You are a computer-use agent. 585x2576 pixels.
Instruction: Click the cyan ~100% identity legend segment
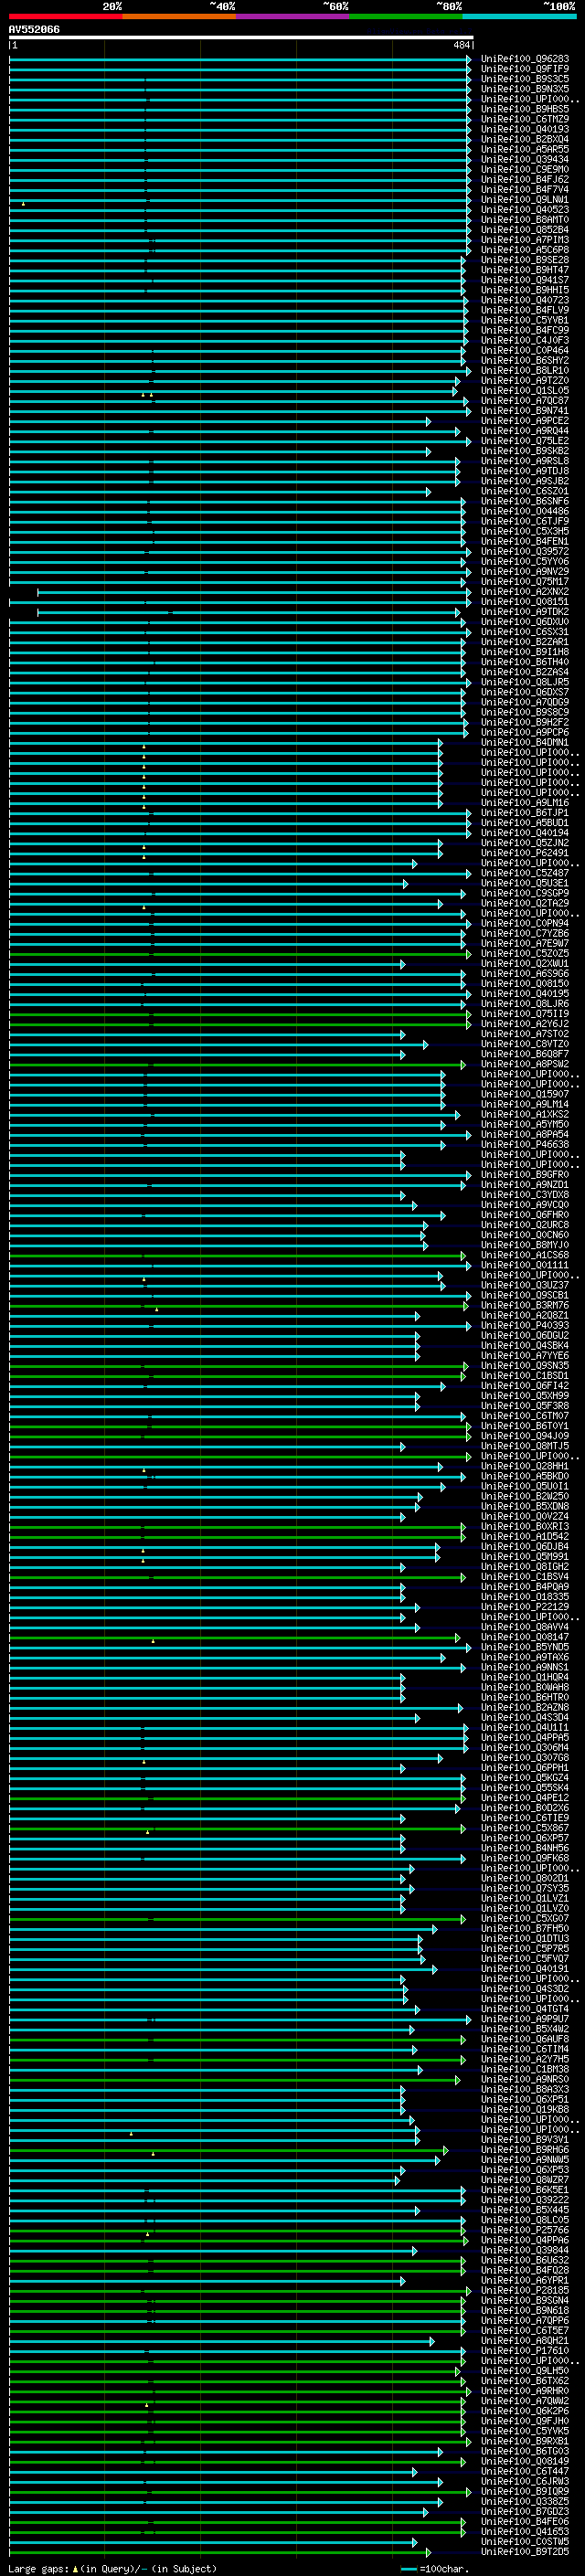point(519,16)
